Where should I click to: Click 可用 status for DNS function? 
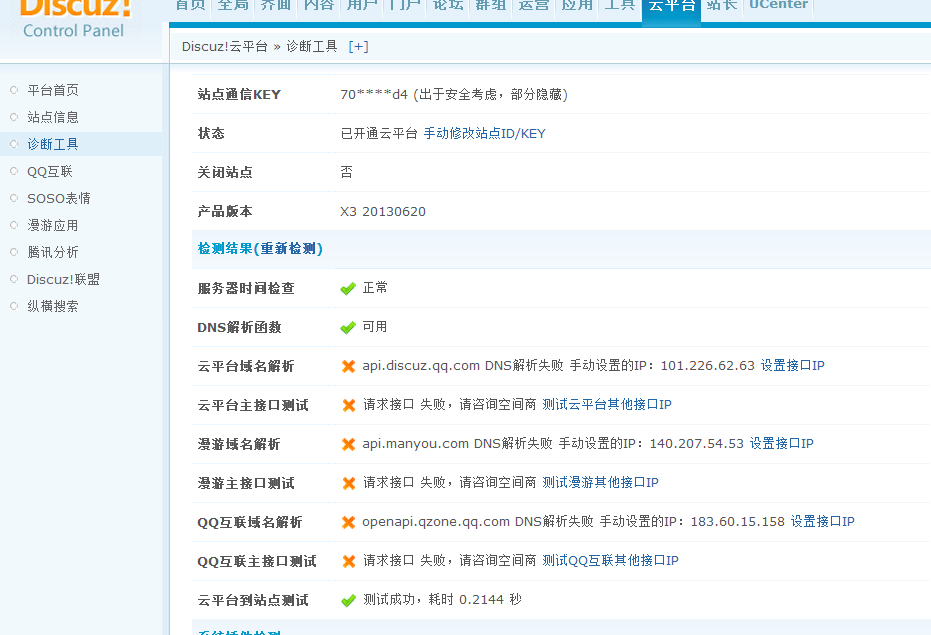pyautogui.click(x=375, y=327)
